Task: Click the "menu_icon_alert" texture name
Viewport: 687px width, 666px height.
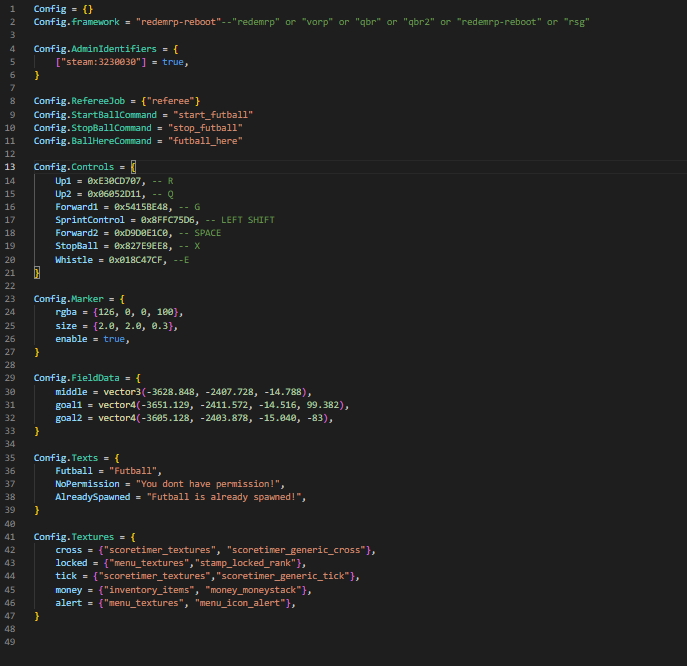Action: point(243,603)
